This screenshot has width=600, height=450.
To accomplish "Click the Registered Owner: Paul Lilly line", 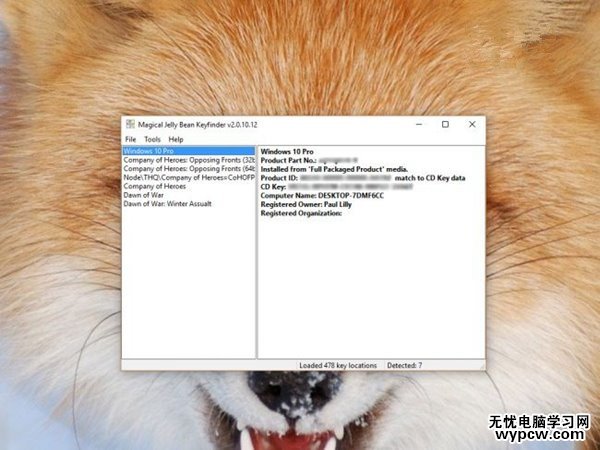I will (x=306, y=204).
